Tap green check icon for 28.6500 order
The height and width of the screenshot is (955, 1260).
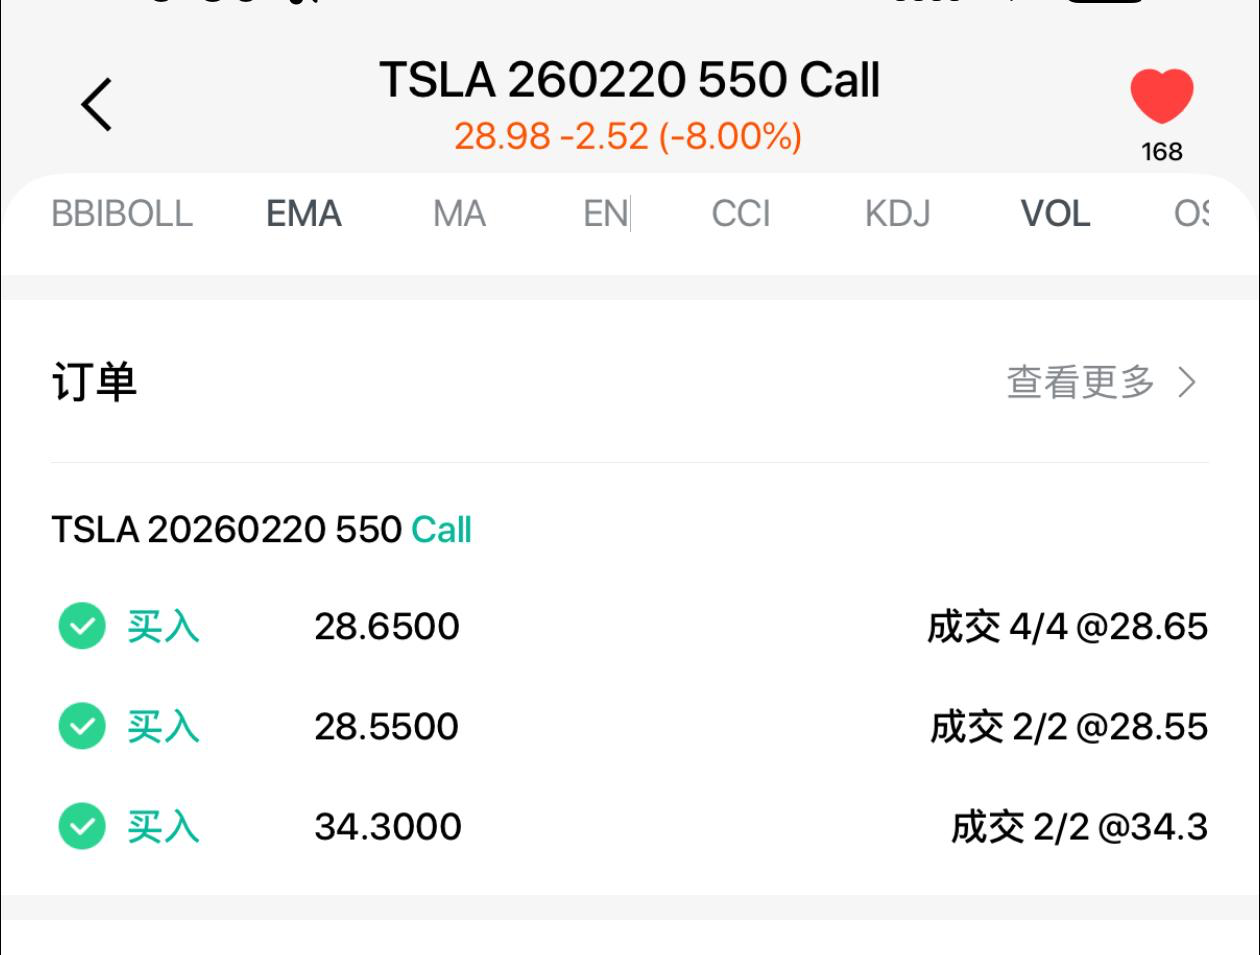point(82,627)
